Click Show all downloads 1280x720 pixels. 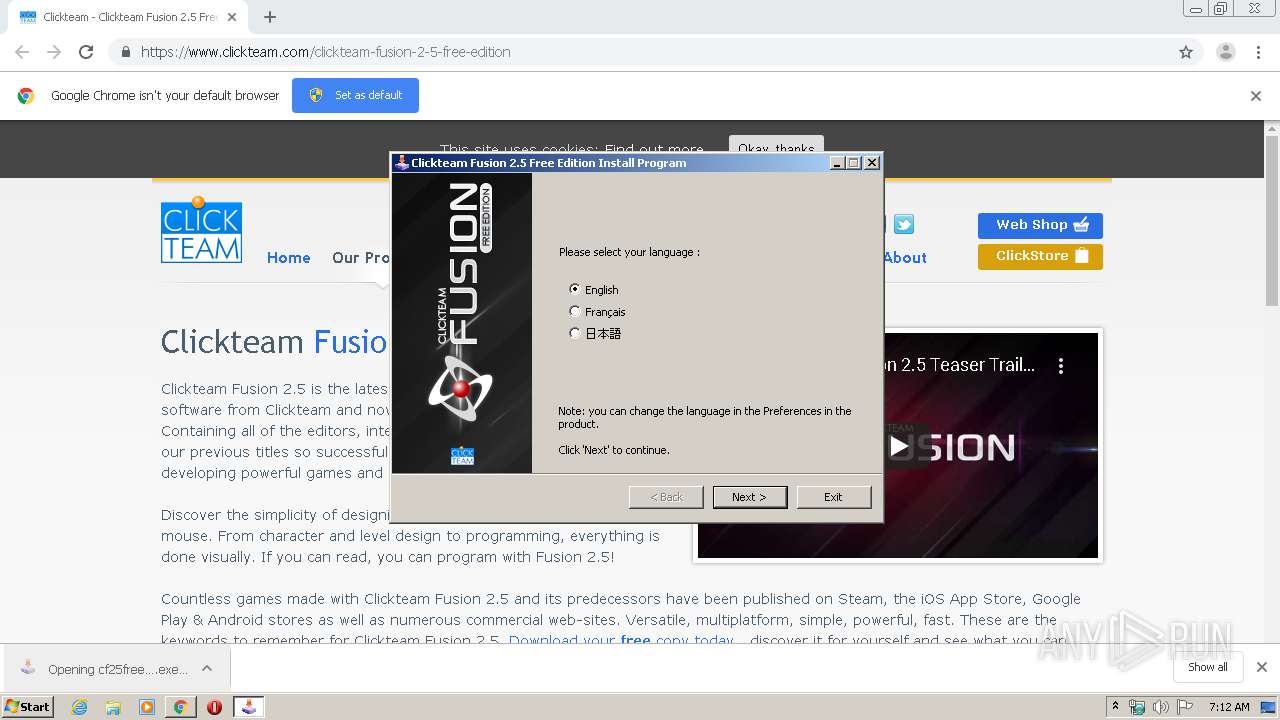[1208, 667]
